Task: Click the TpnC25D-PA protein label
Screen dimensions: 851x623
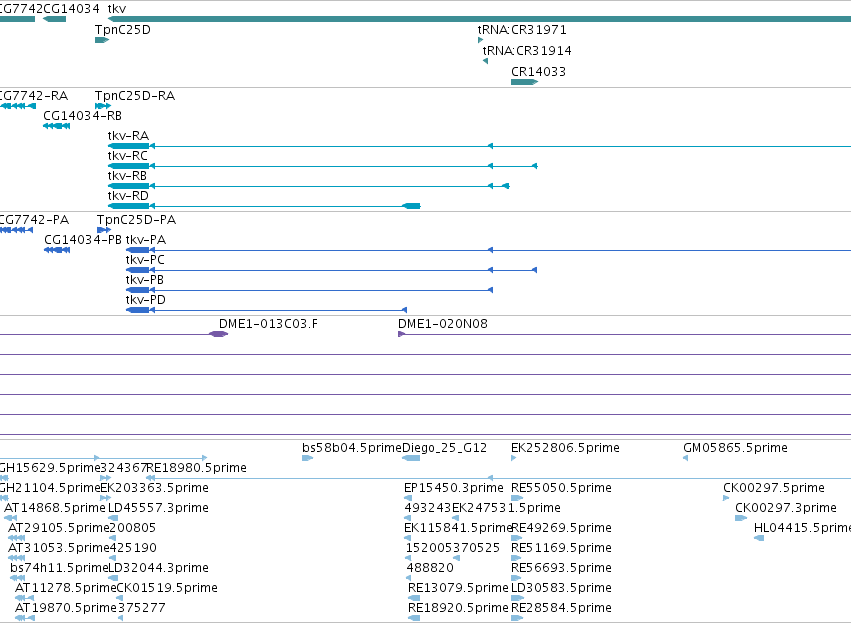Action: (x=136, y=220)
